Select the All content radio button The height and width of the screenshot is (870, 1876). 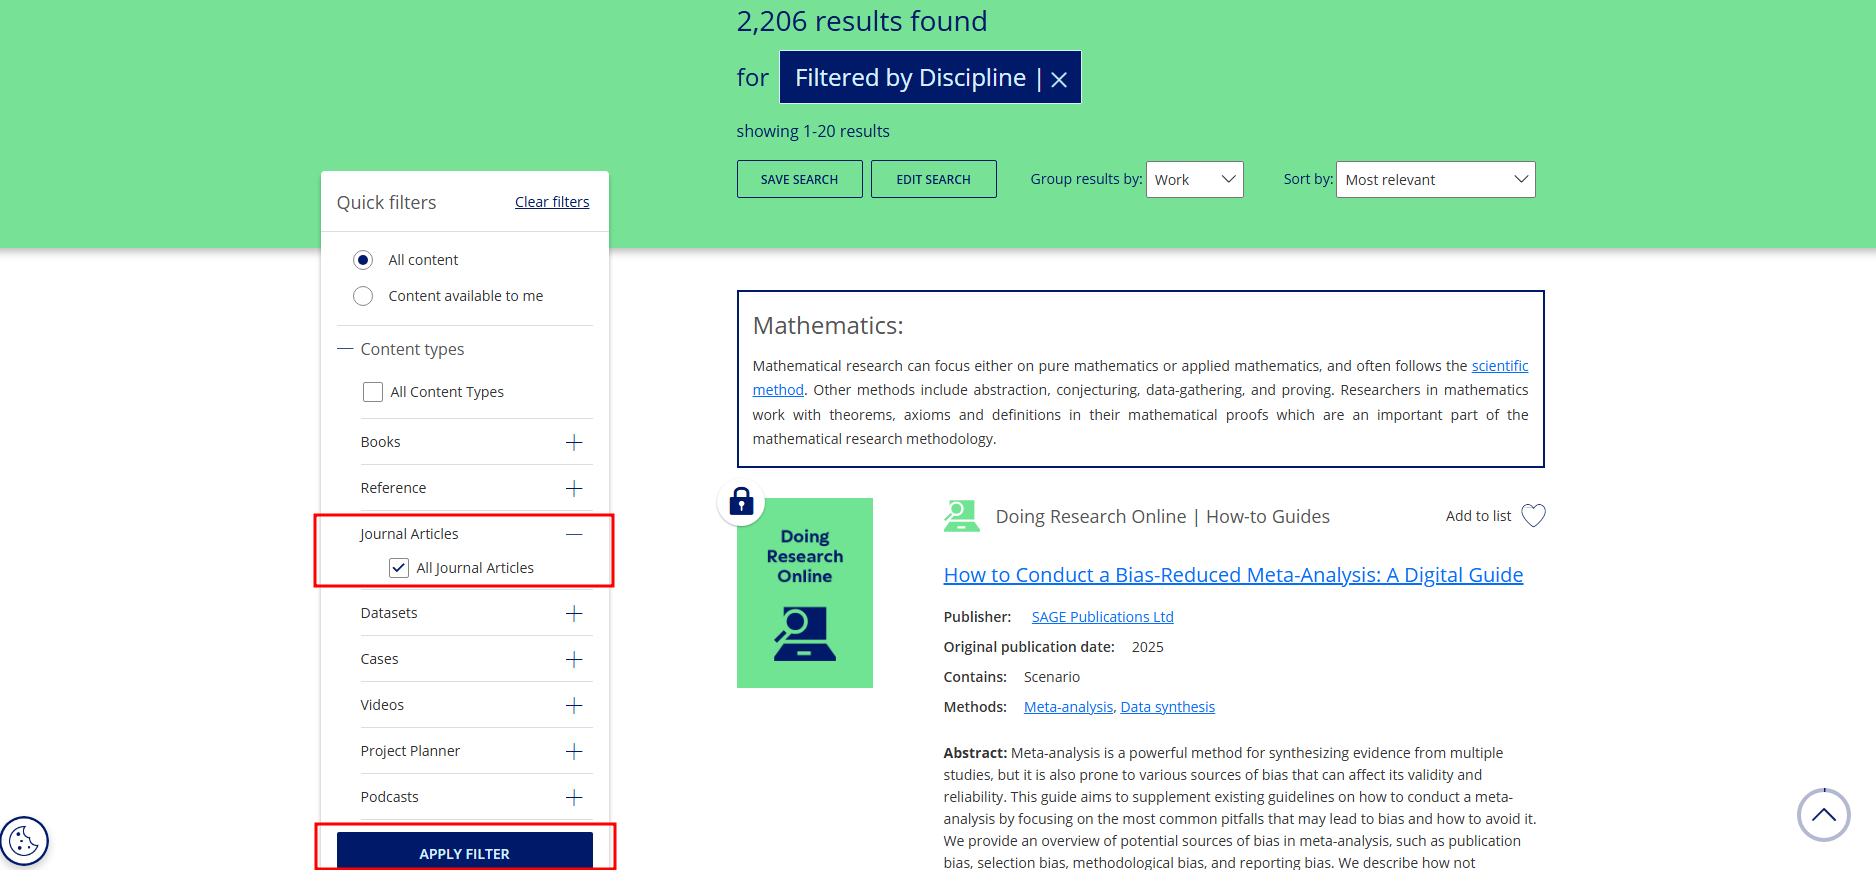pos(363,260)
